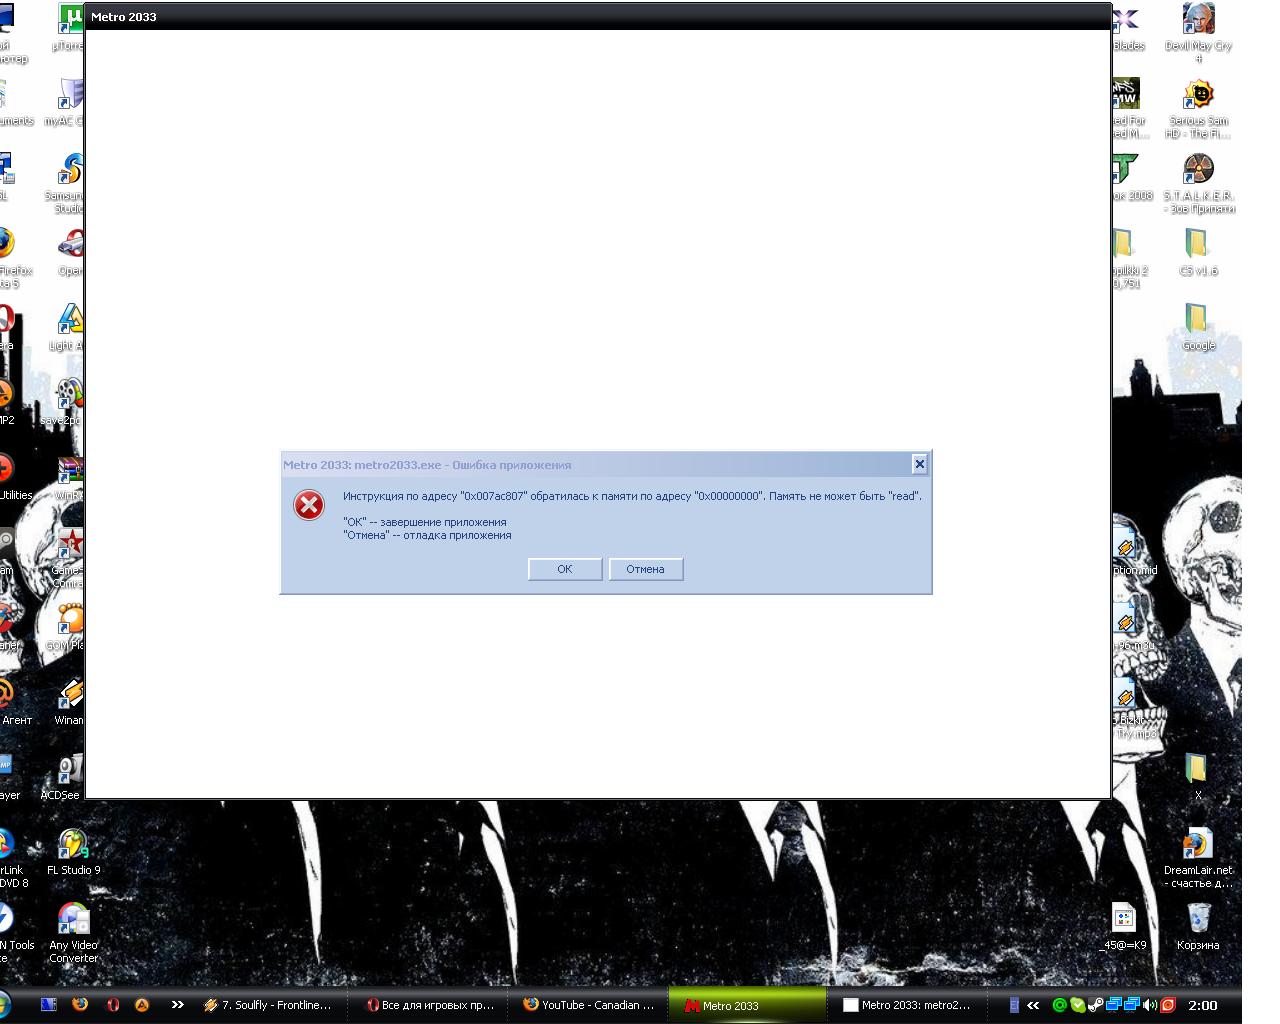Click the volume speaker tray icon
1280x1024 pixels.
(x=1150, y=1005)
